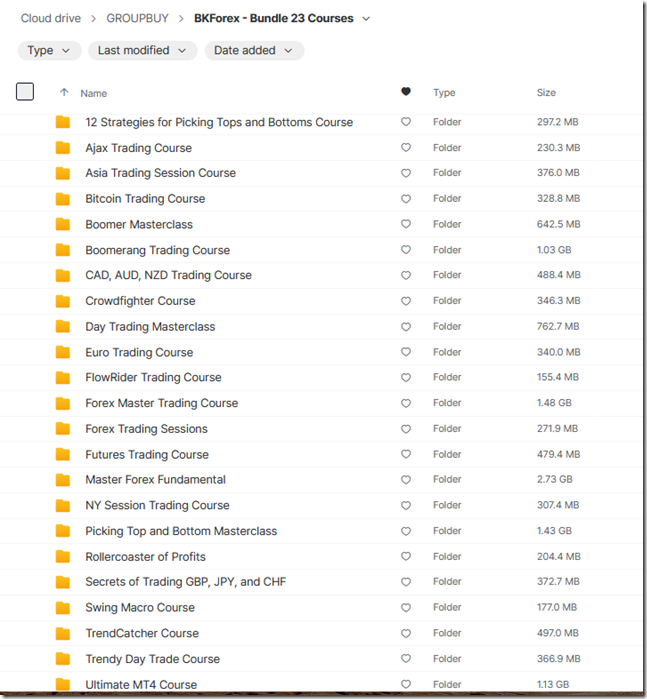Sort list by Size column
The image size is (647, 699).
coord(546,93)
